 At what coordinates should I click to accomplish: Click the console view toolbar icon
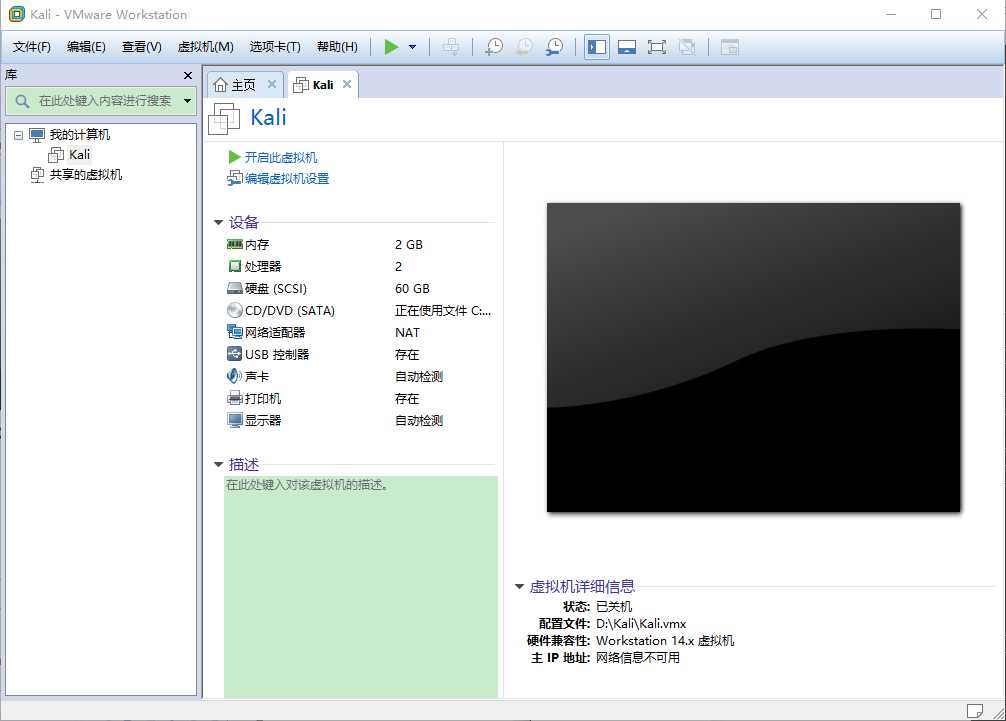coord(729,47)
